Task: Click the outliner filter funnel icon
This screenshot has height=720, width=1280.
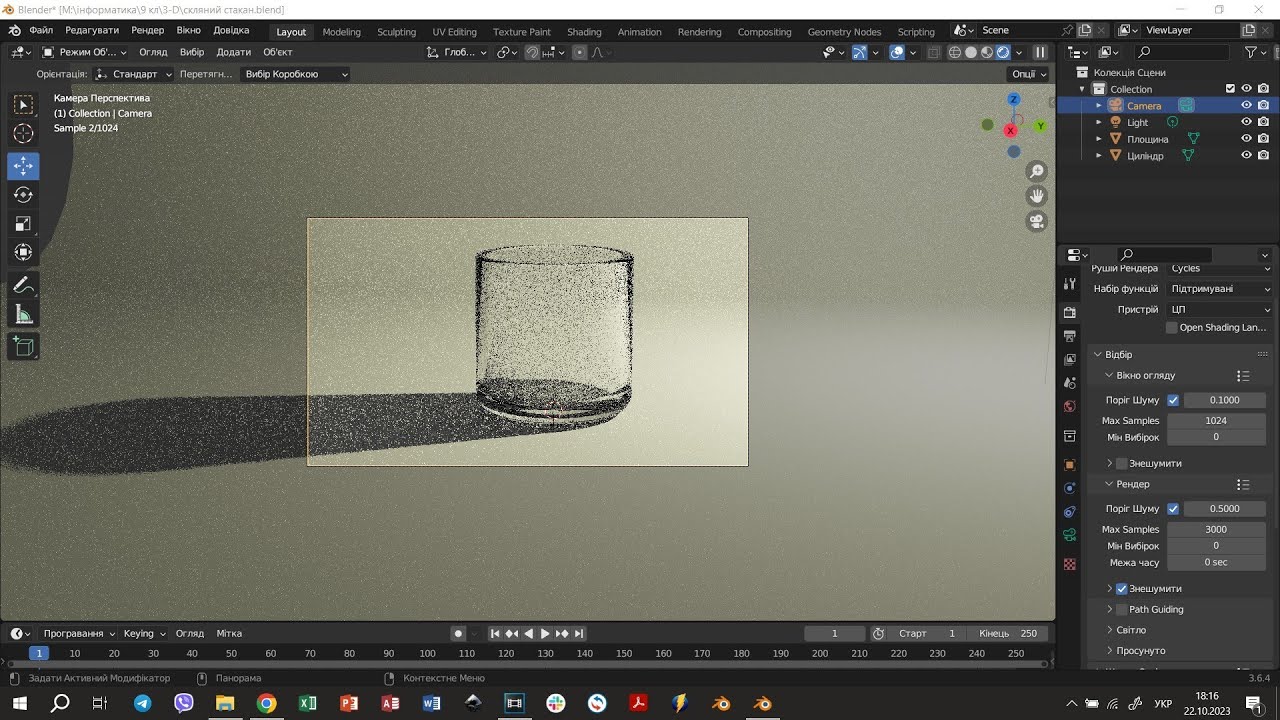Action: [x=1250, y=52]
